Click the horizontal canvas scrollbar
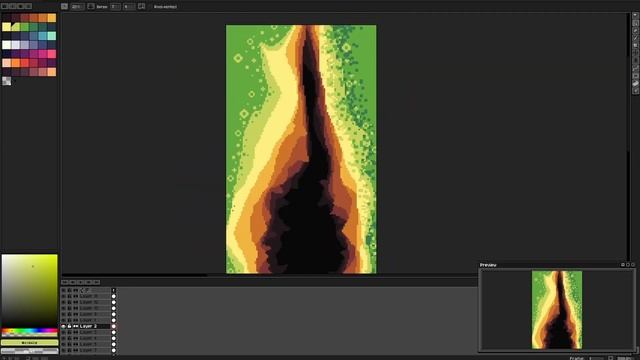 click(135, 276)
